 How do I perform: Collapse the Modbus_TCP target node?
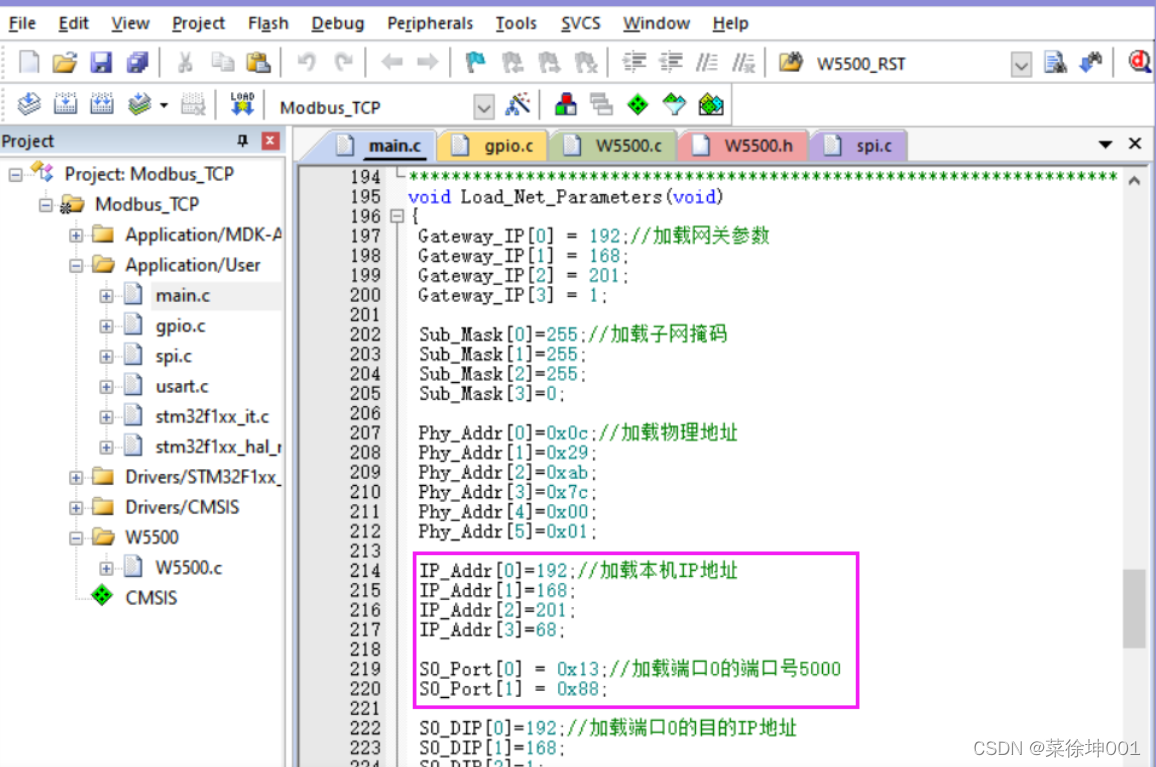(46, 204)
